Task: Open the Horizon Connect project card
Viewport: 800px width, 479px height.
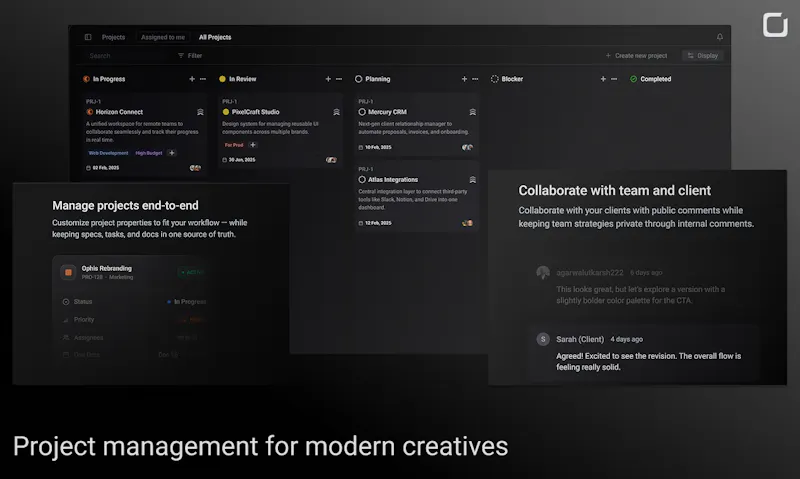Action: [x=144, y=135]
